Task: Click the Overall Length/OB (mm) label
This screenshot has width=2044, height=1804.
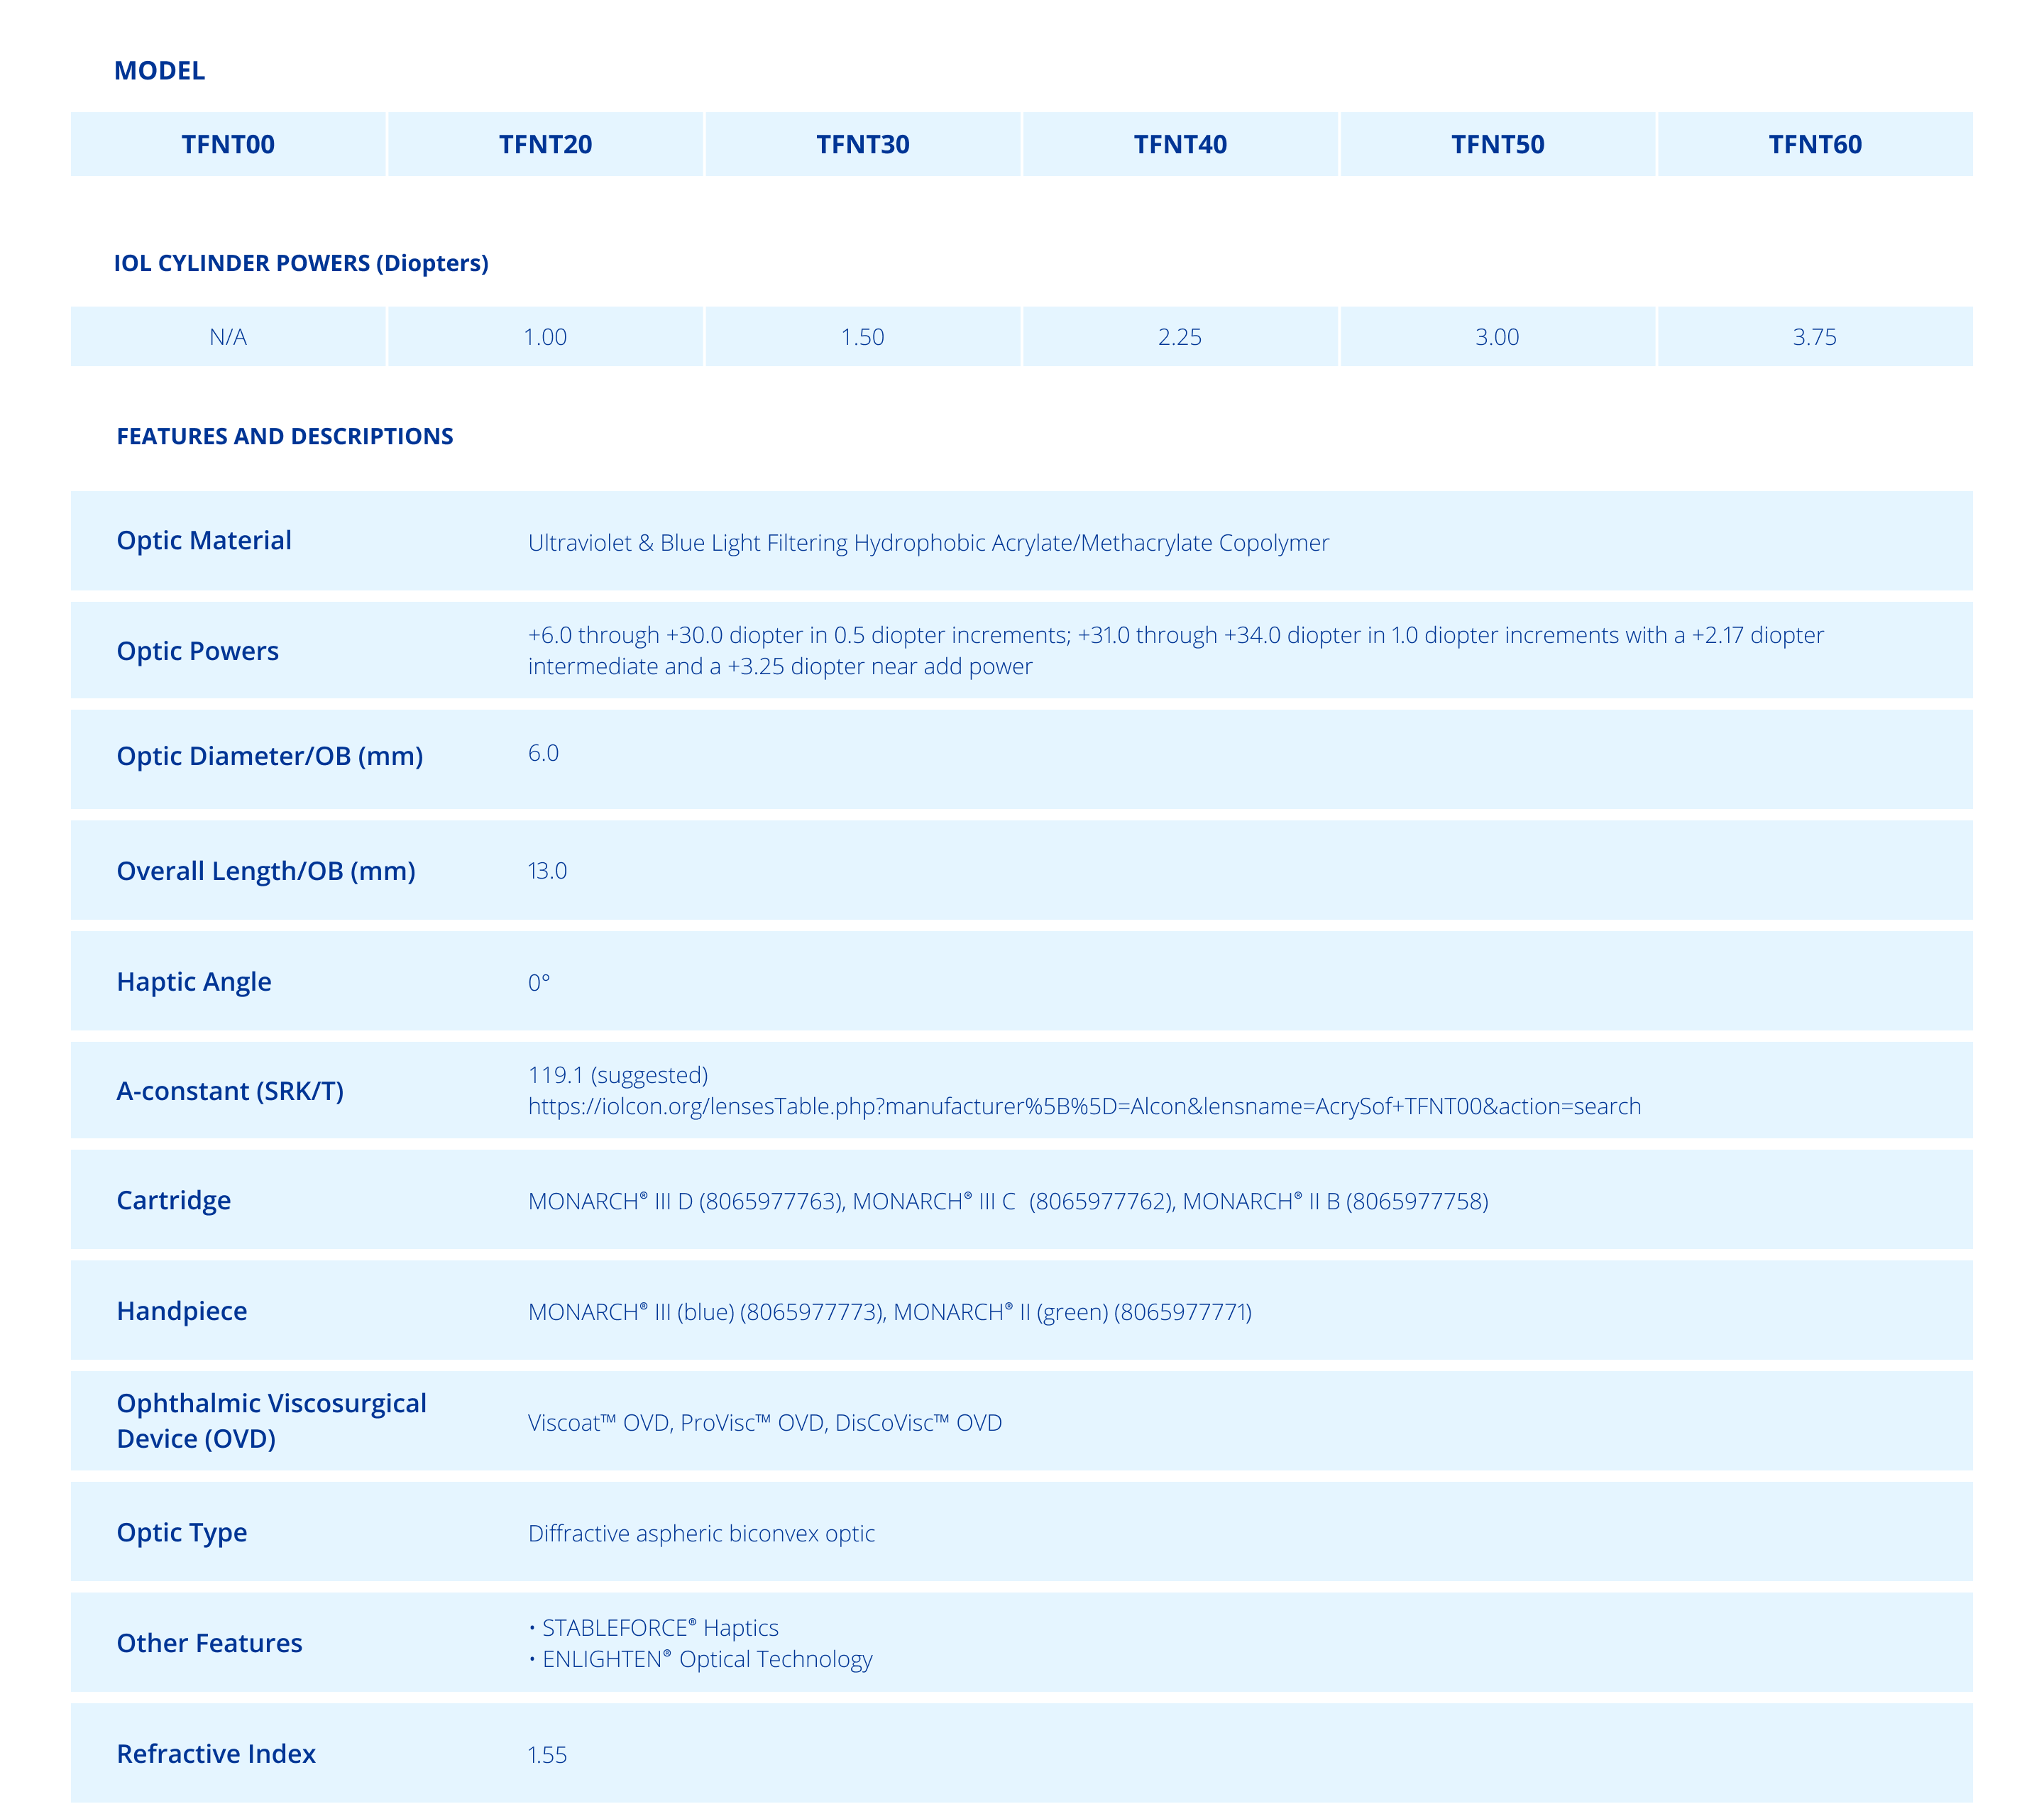Action: pos(266,871)
